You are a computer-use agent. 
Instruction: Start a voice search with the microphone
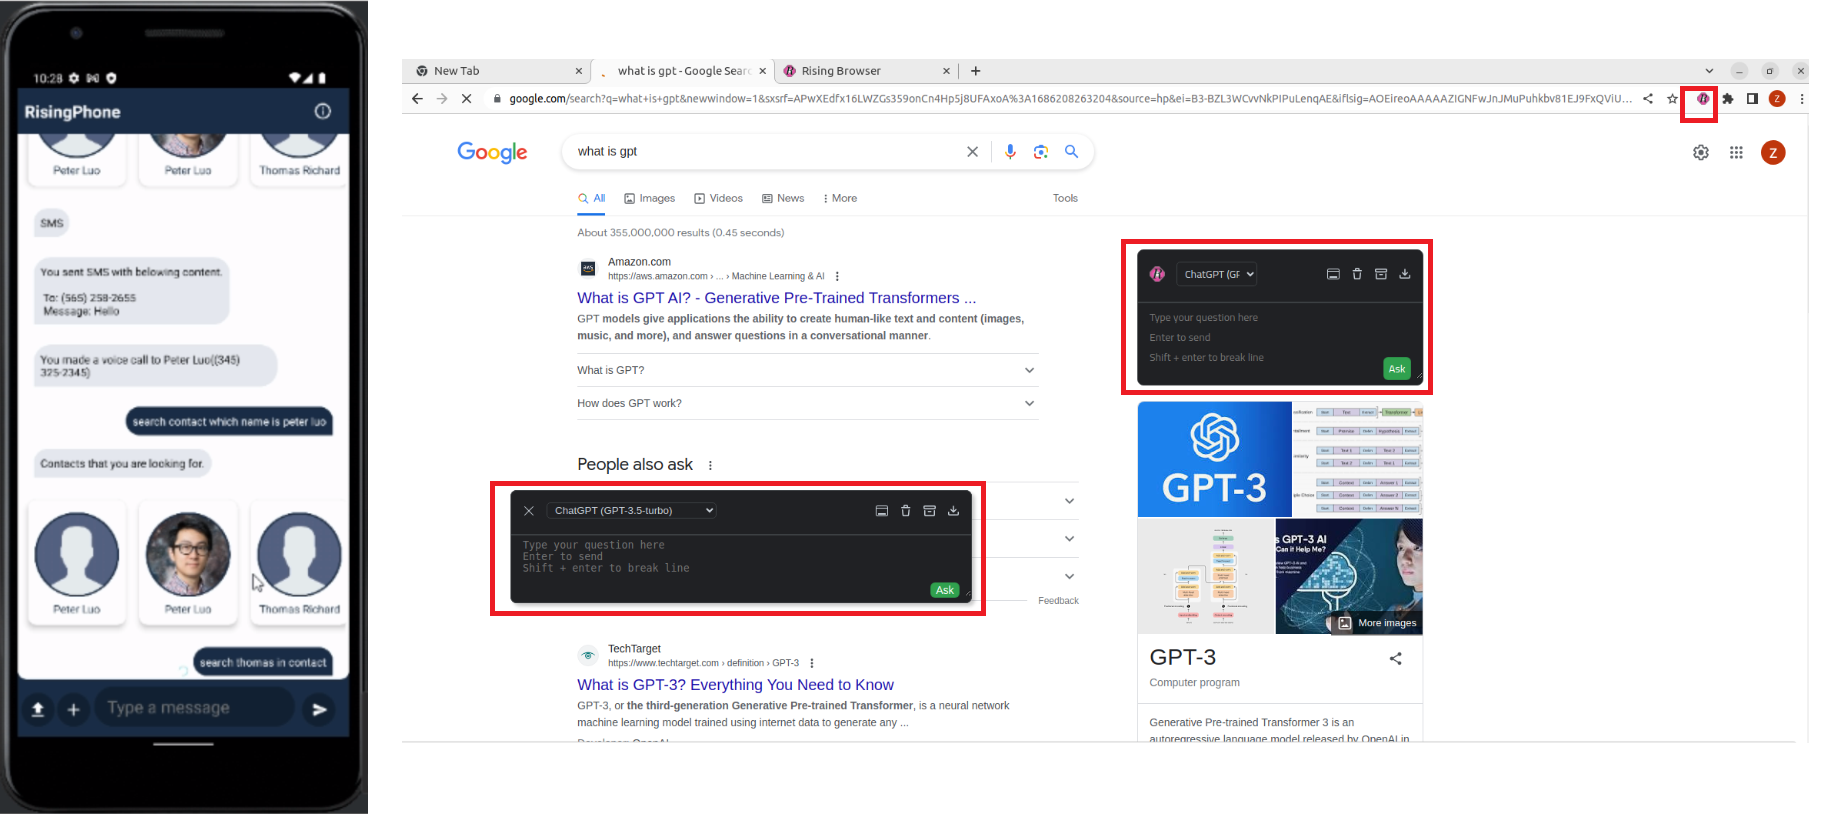(x=1010, y=152)
